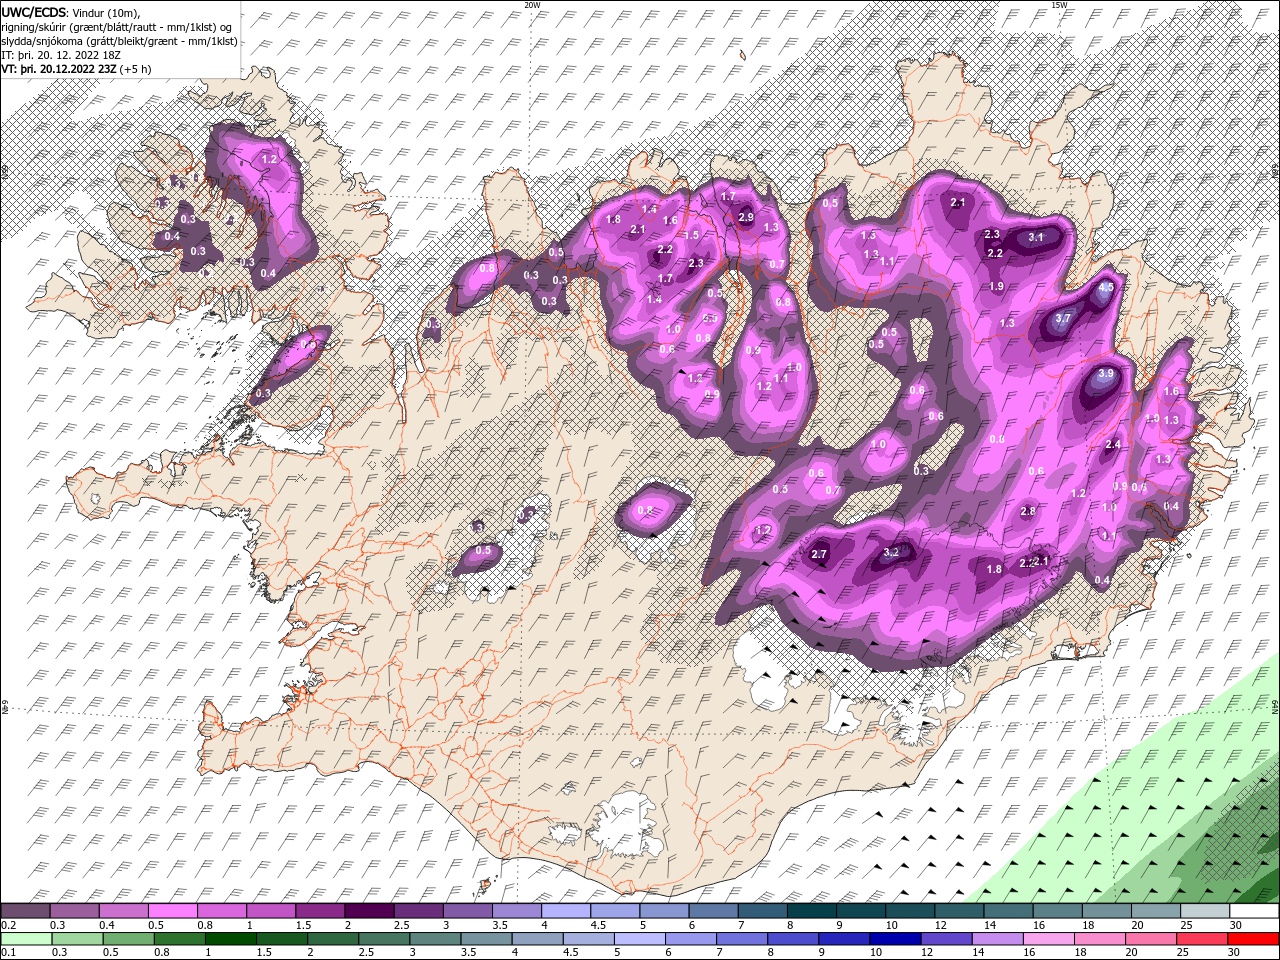Click the bright red 30 swatch, bottom legend row
1280x960 pixels.
coord(1253,939)
